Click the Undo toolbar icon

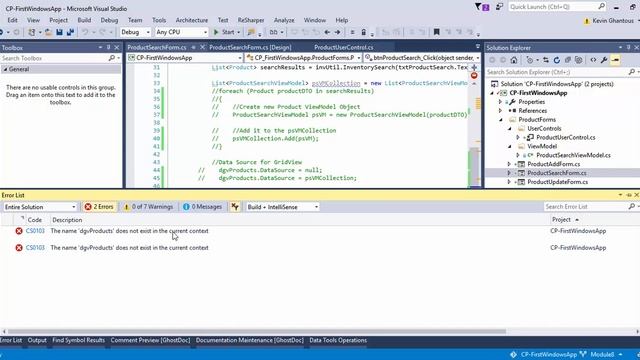click(85, 32)
